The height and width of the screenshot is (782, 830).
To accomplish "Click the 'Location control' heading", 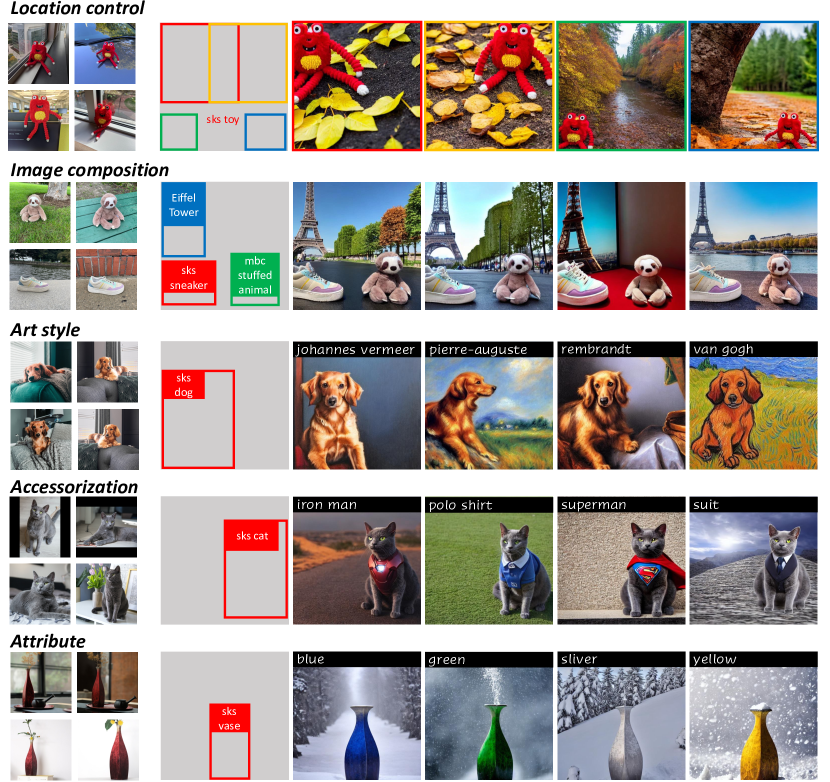I will coord(77,8).
